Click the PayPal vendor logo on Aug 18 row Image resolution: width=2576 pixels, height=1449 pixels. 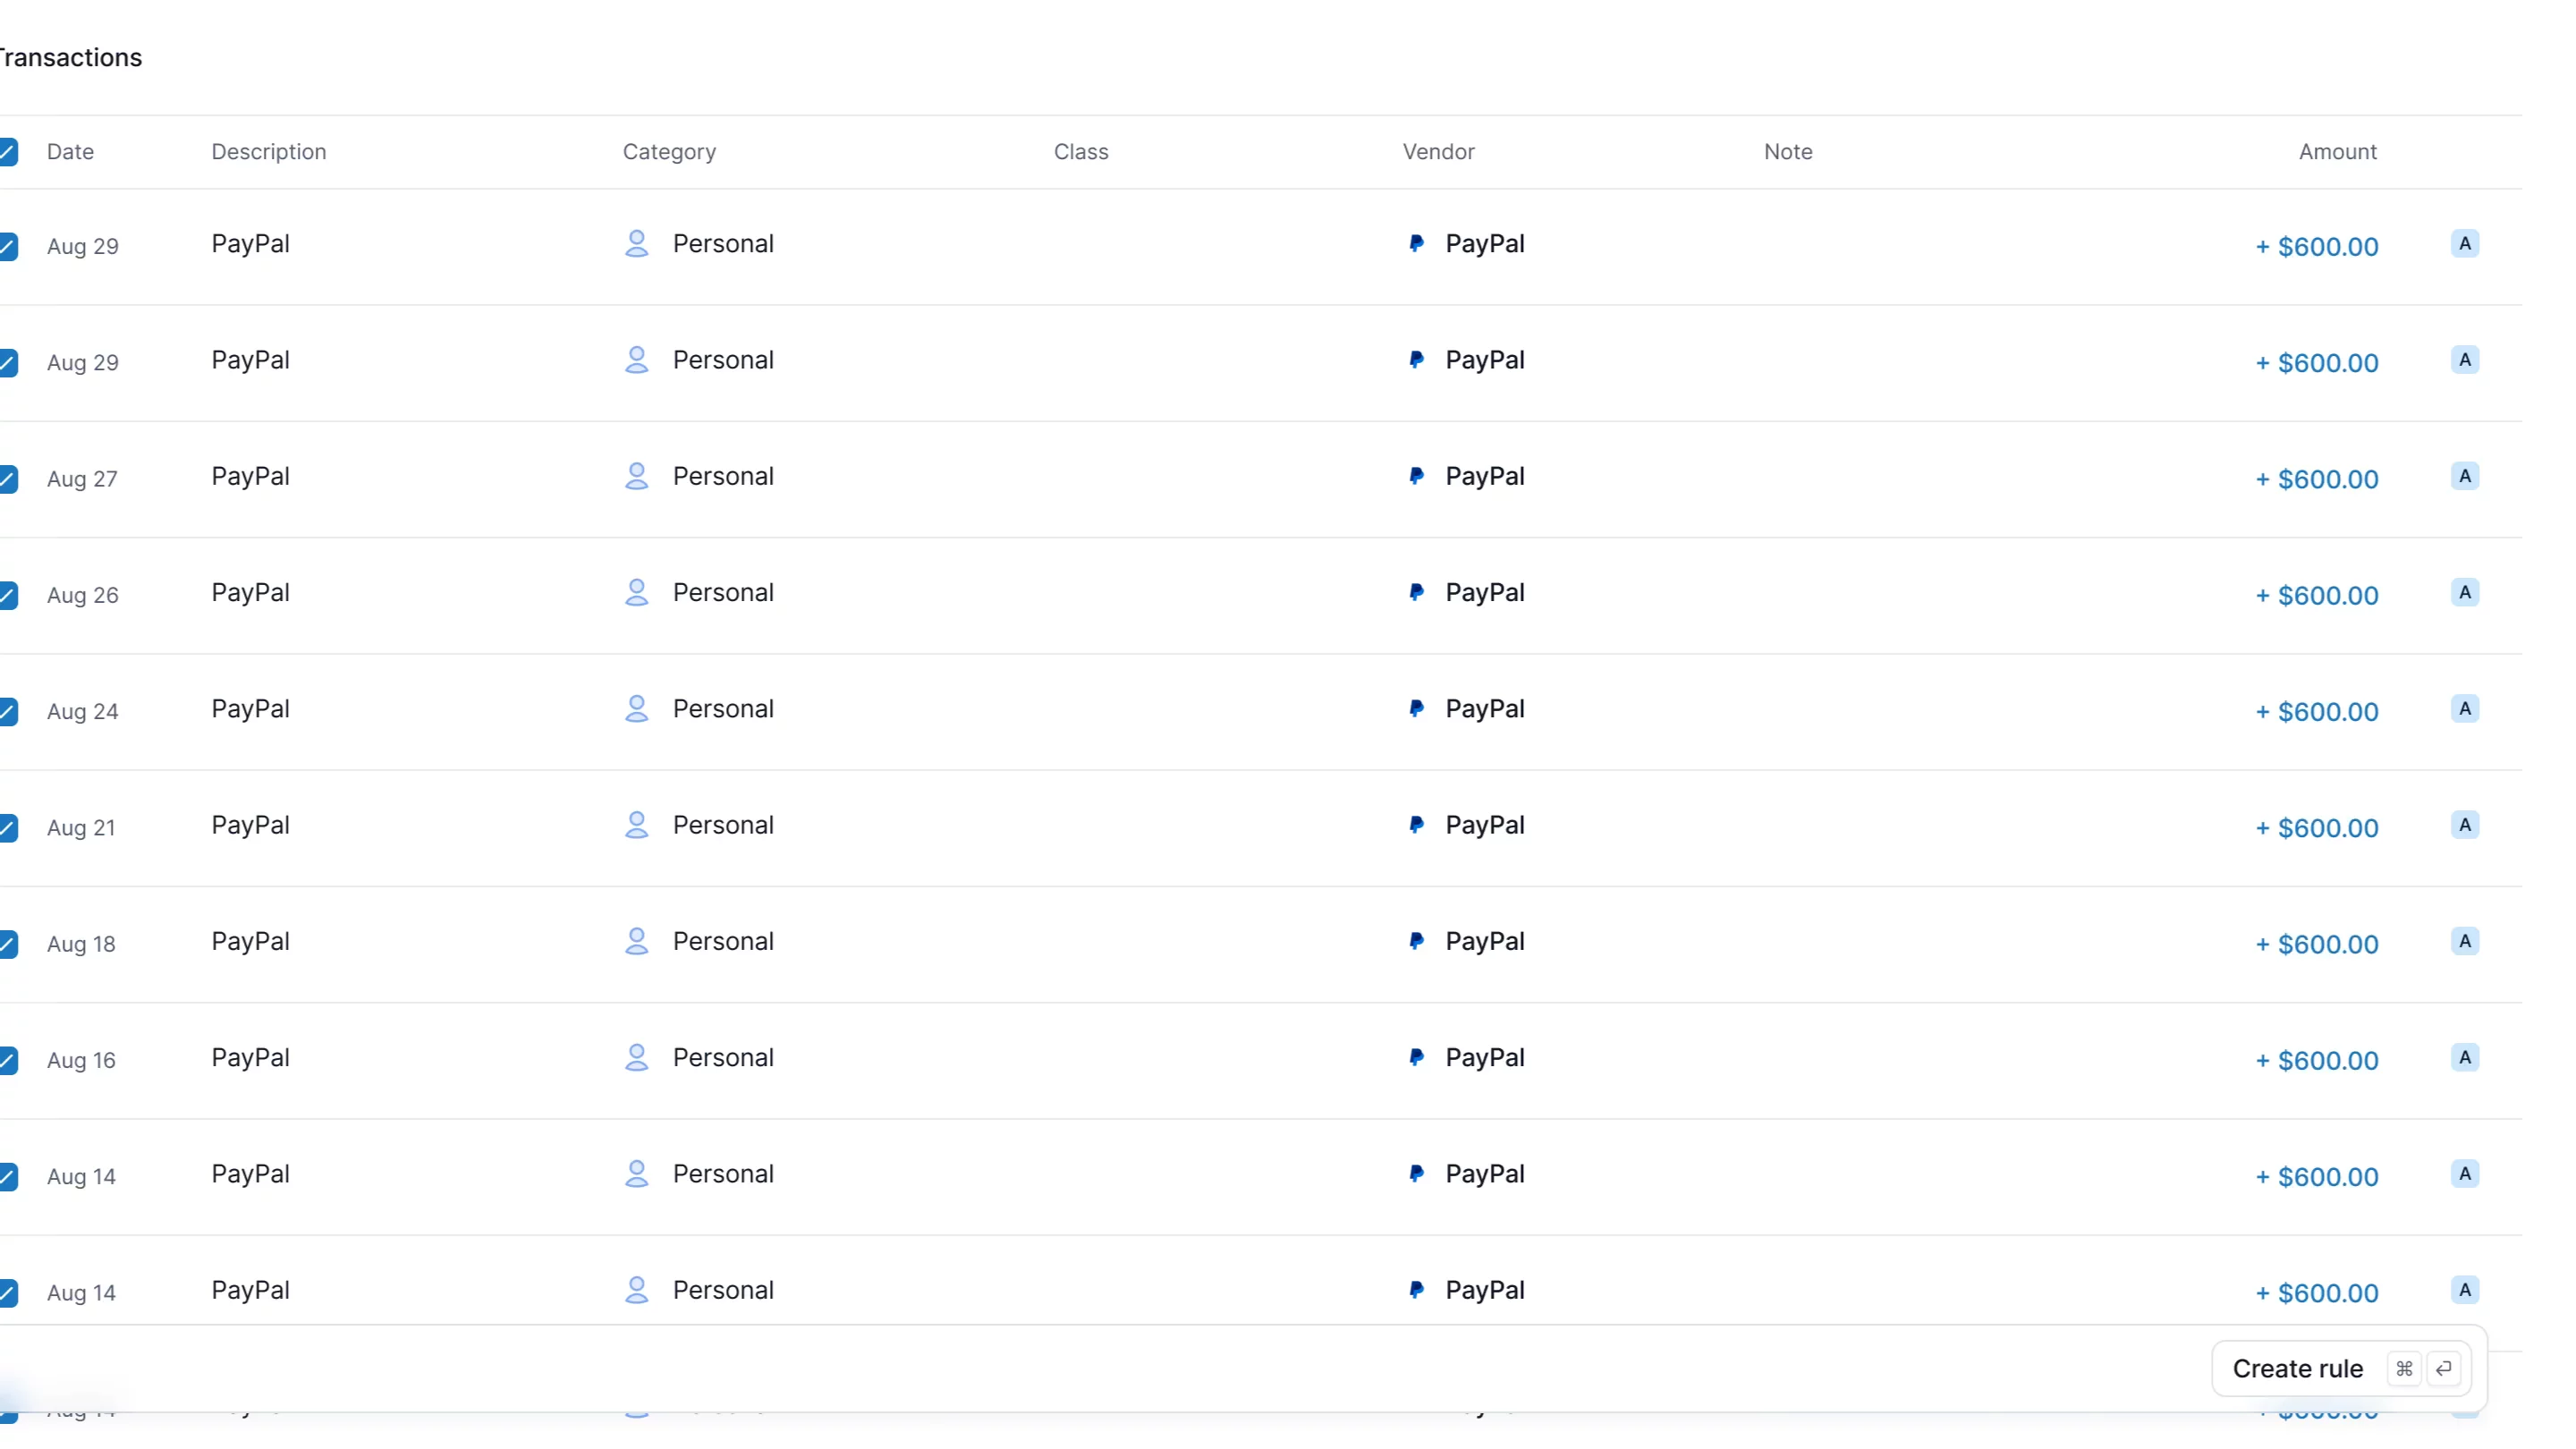click(x=1416, y=941)
